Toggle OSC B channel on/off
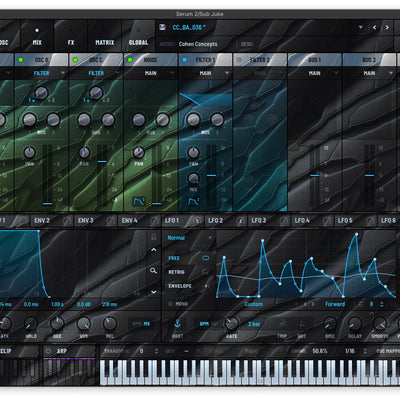This screenshot has width=400, height=400. click(x=21, y=60)
